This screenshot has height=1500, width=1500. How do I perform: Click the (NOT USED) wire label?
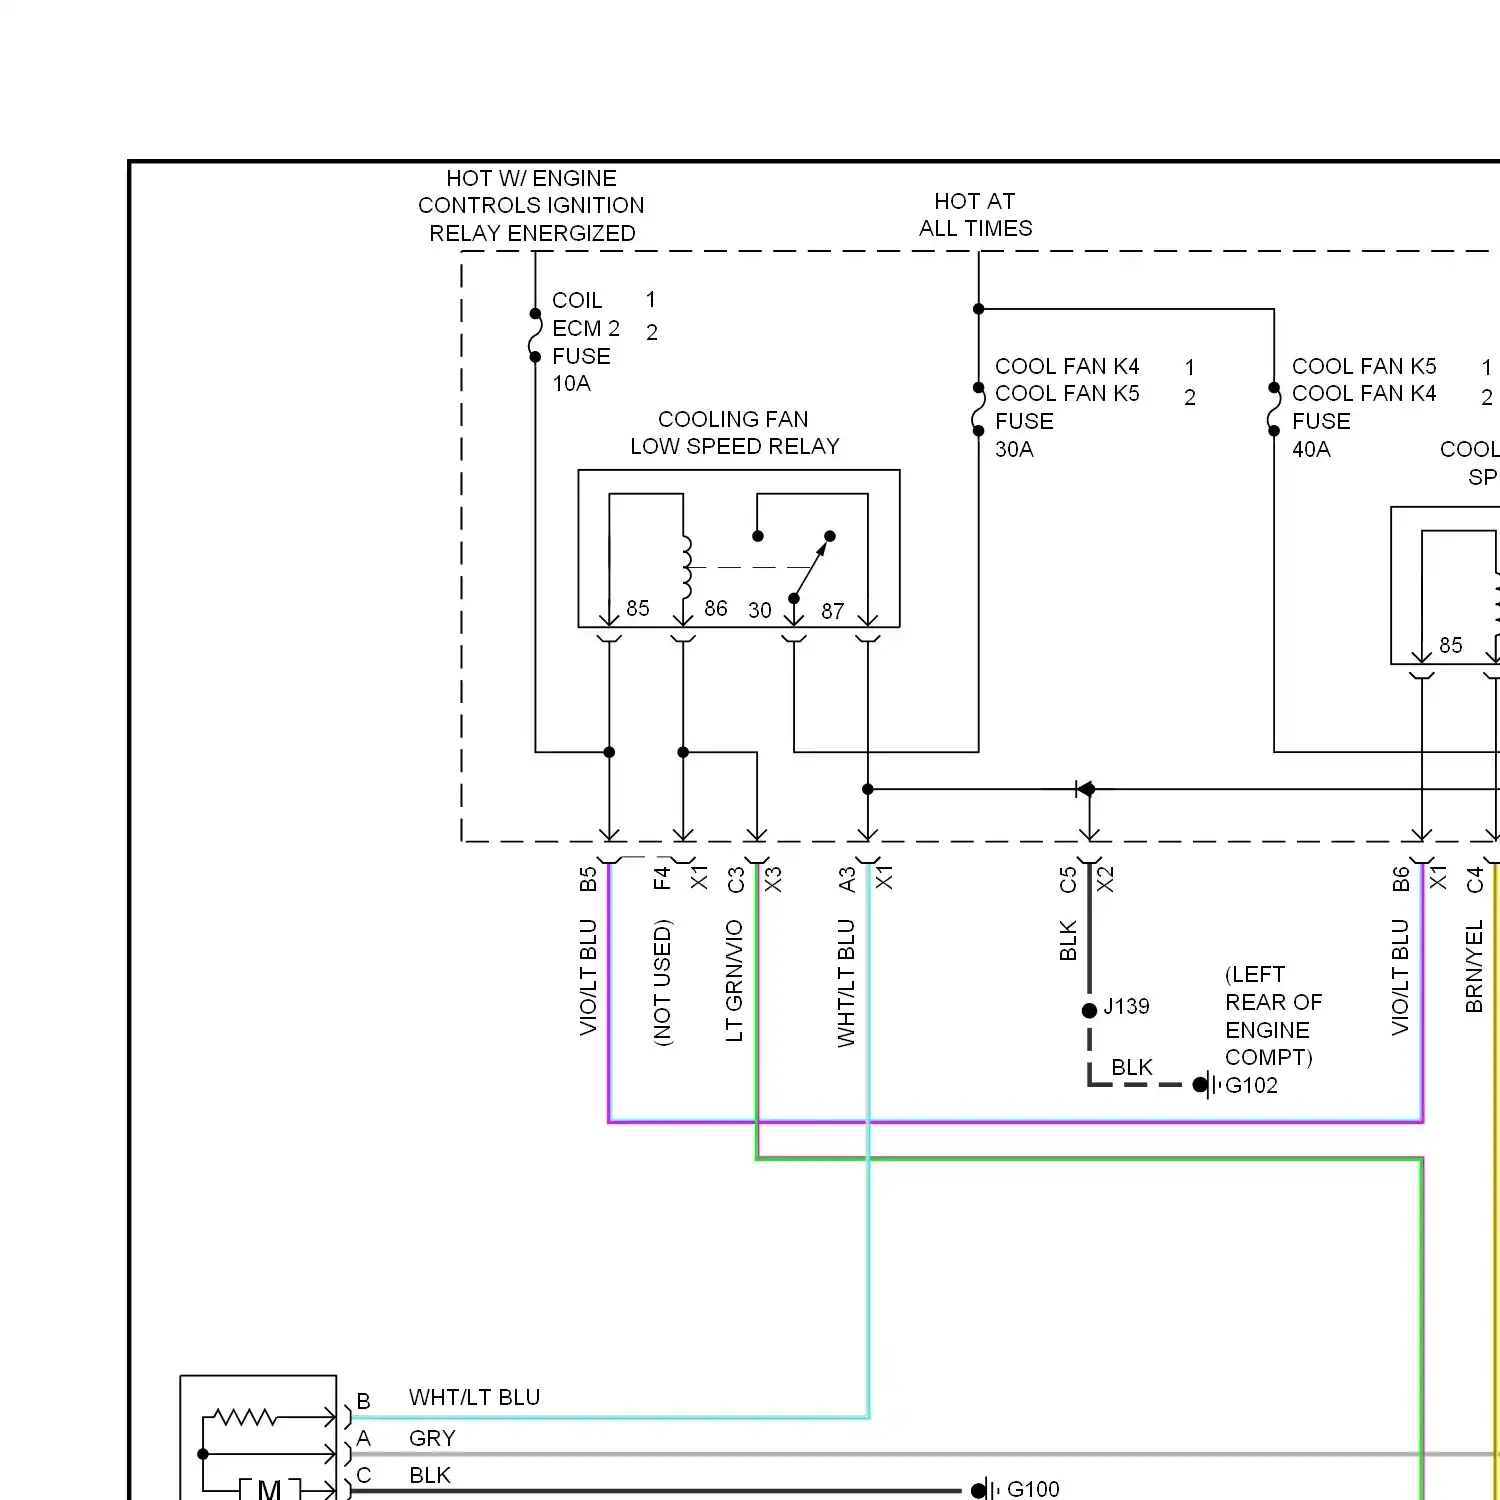[x=662, y=983]
